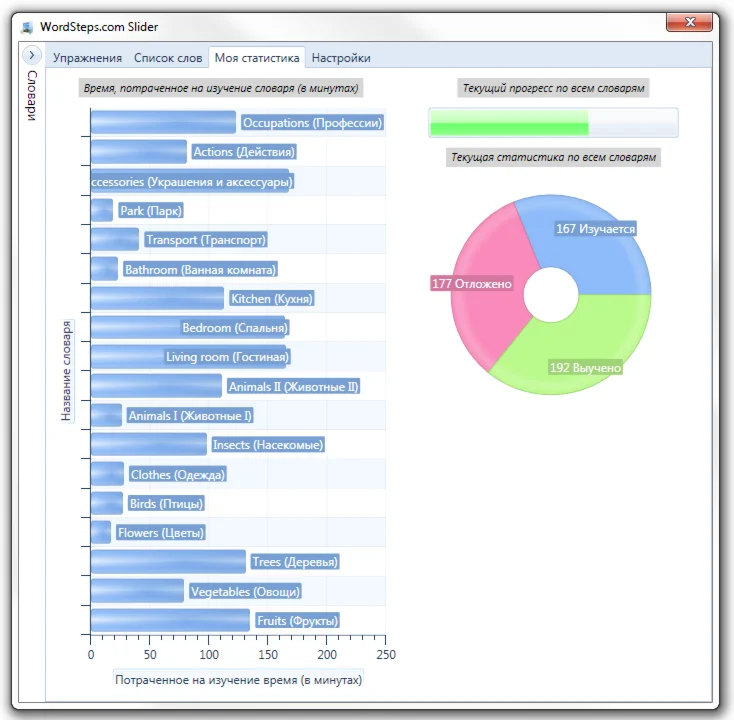Click the Kitchen (Кухня) label
Screen dimensions: 734x720
272,299
